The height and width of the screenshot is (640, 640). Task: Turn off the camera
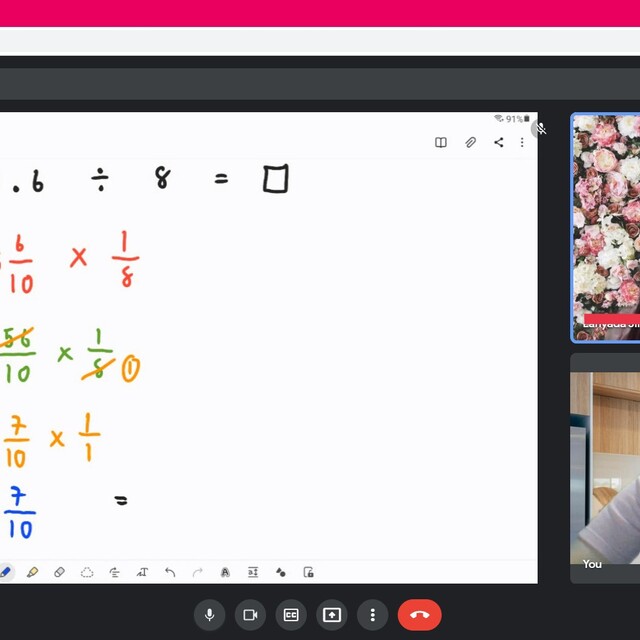pos(250,615)
